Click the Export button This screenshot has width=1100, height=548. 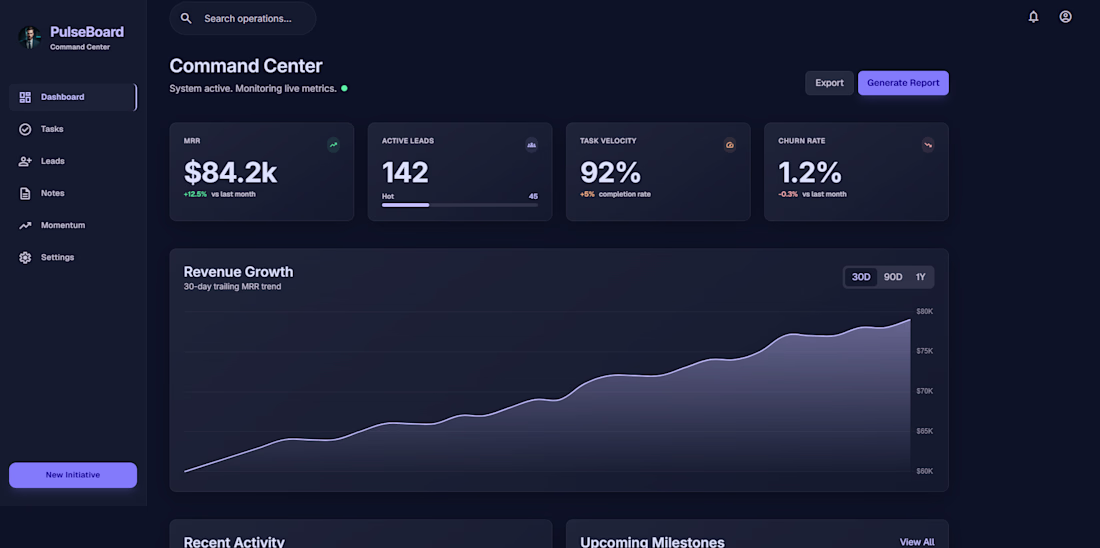point(829,83)
